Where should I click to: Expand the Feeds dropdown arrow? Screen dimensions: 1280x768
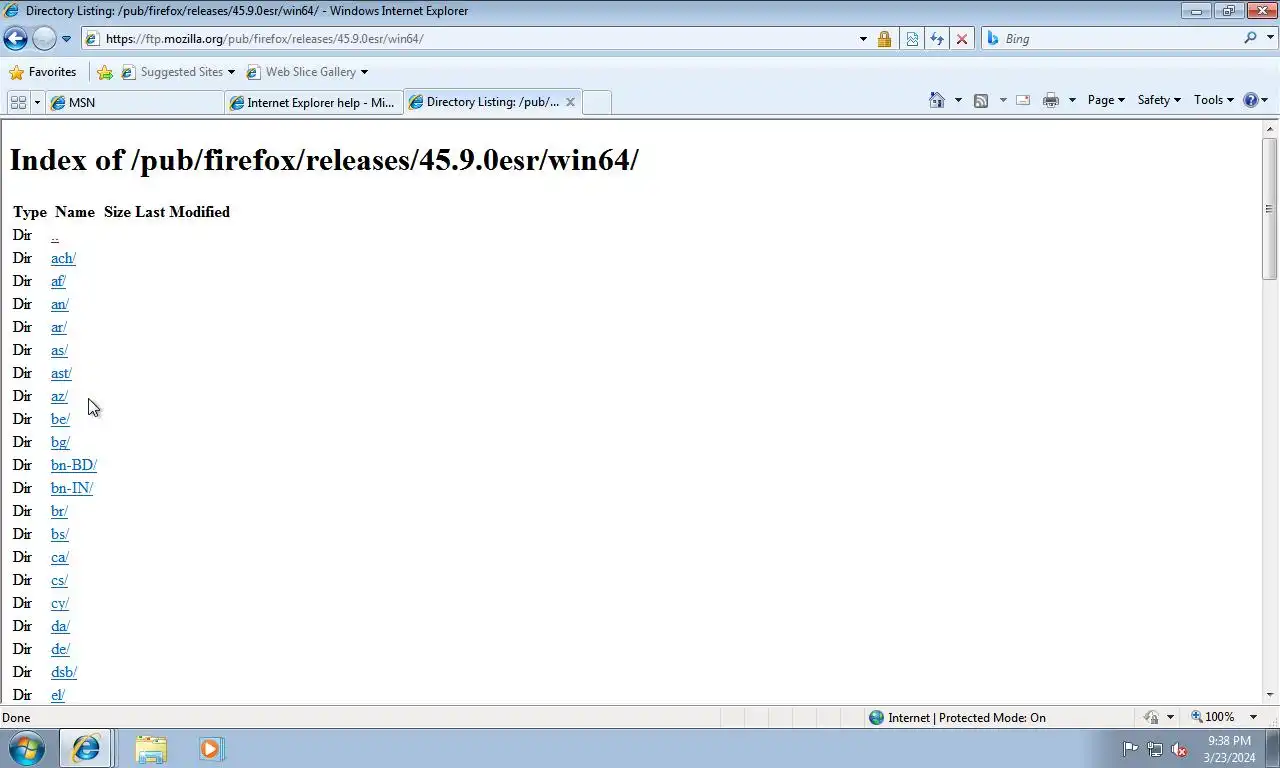1002,100
